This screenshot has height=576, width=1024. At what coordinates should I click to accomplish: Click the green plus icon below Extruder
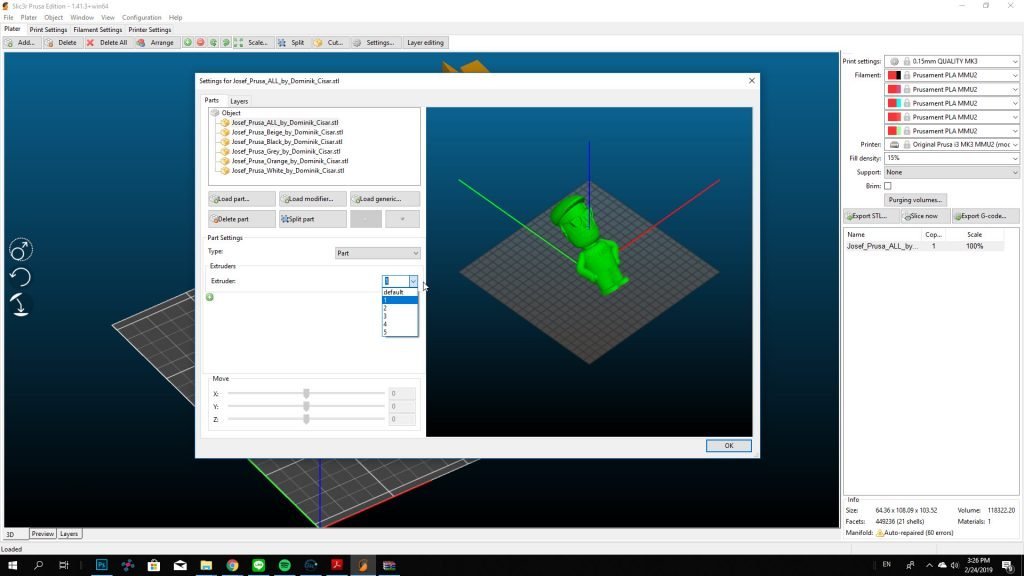click(210, 297)
